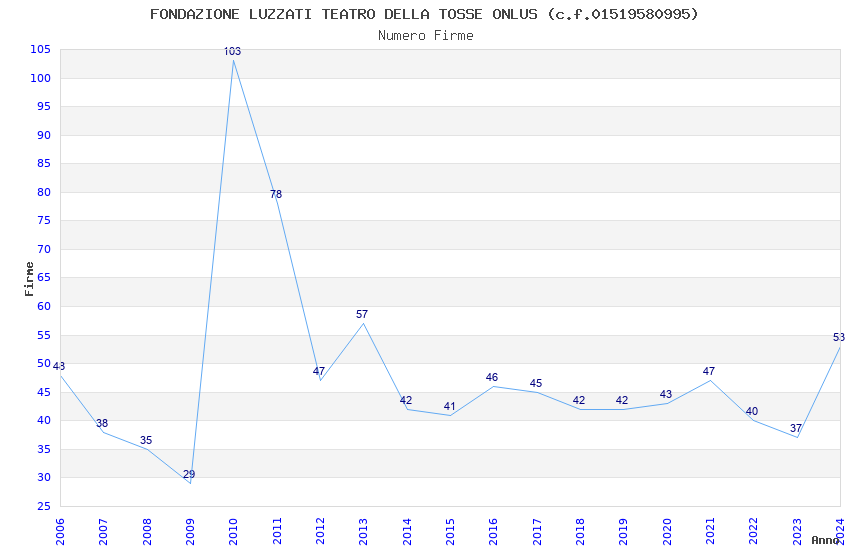
Task: Click the y-axis tick label 75
Action: [44, 220]
